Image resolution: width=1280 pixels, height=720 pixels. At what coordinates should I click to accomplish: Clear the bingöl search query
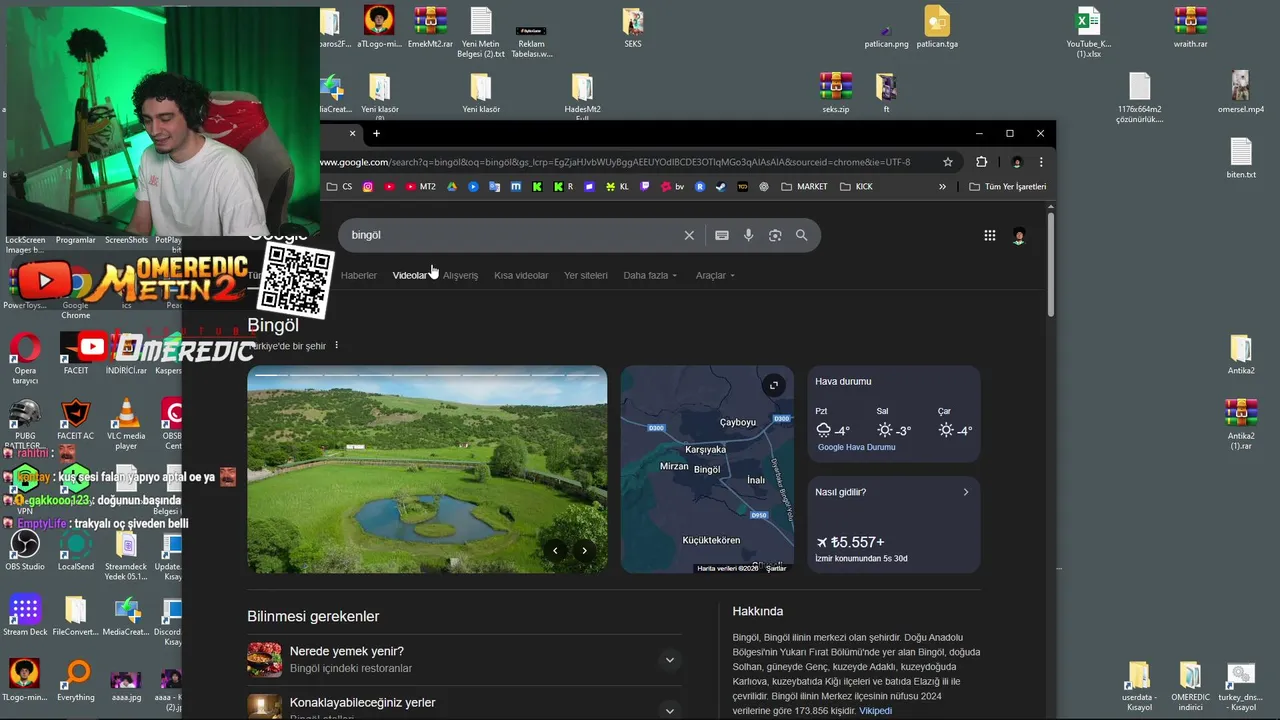click(x=689, y=235)
